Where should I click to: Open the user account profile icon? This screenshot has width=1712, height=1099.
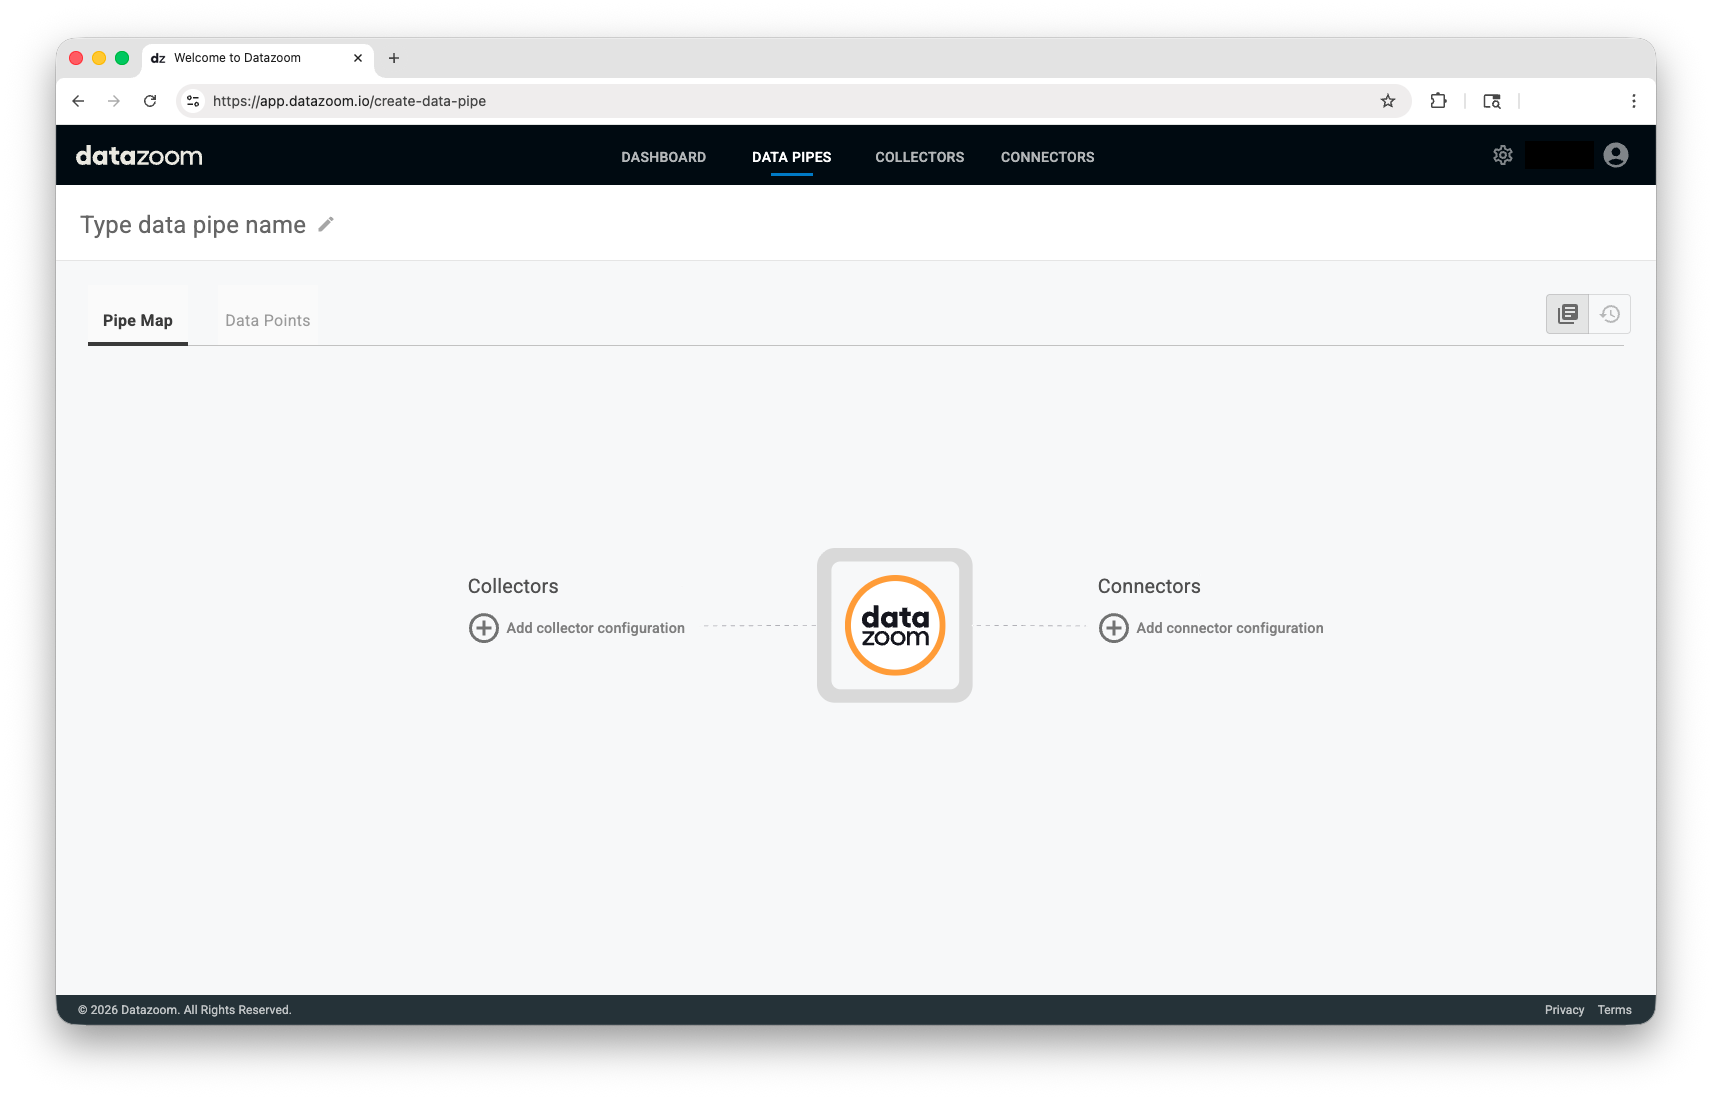click(1615, 155)
